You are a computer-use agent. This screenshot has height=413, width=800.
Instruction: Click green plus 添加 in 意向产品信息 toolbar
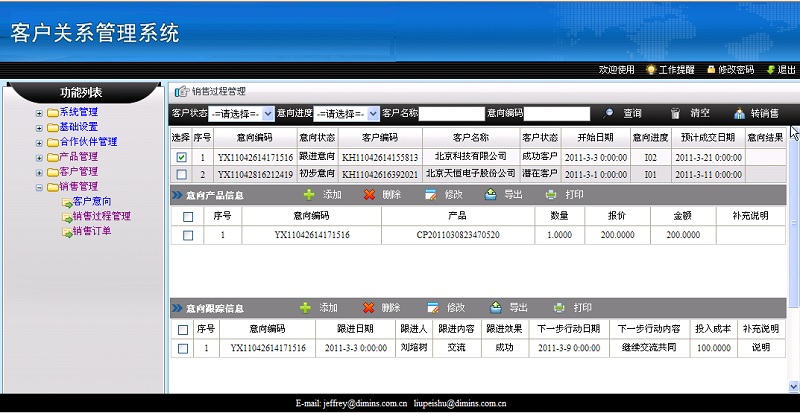click(309, 195)
